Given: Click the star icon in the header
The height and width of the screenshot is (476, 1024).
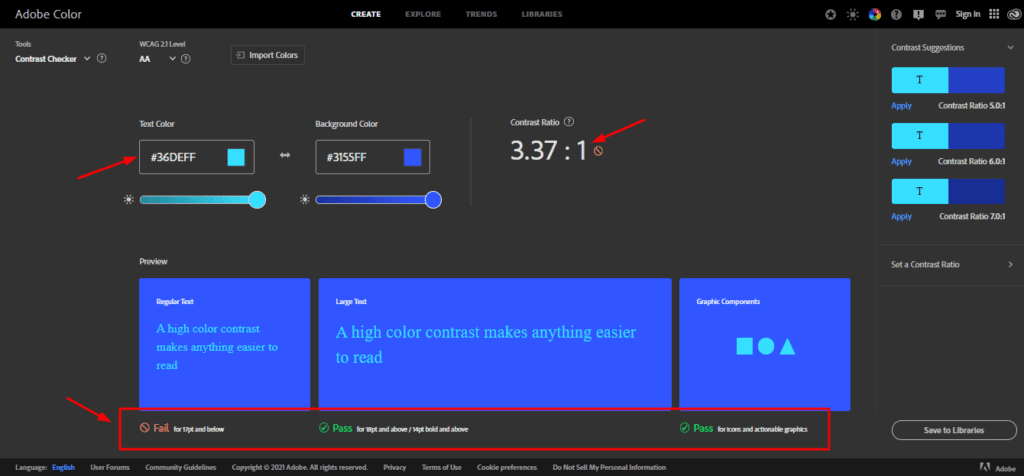Looking at the screenshot, I should pyautogui.click(x=831, y=14).
